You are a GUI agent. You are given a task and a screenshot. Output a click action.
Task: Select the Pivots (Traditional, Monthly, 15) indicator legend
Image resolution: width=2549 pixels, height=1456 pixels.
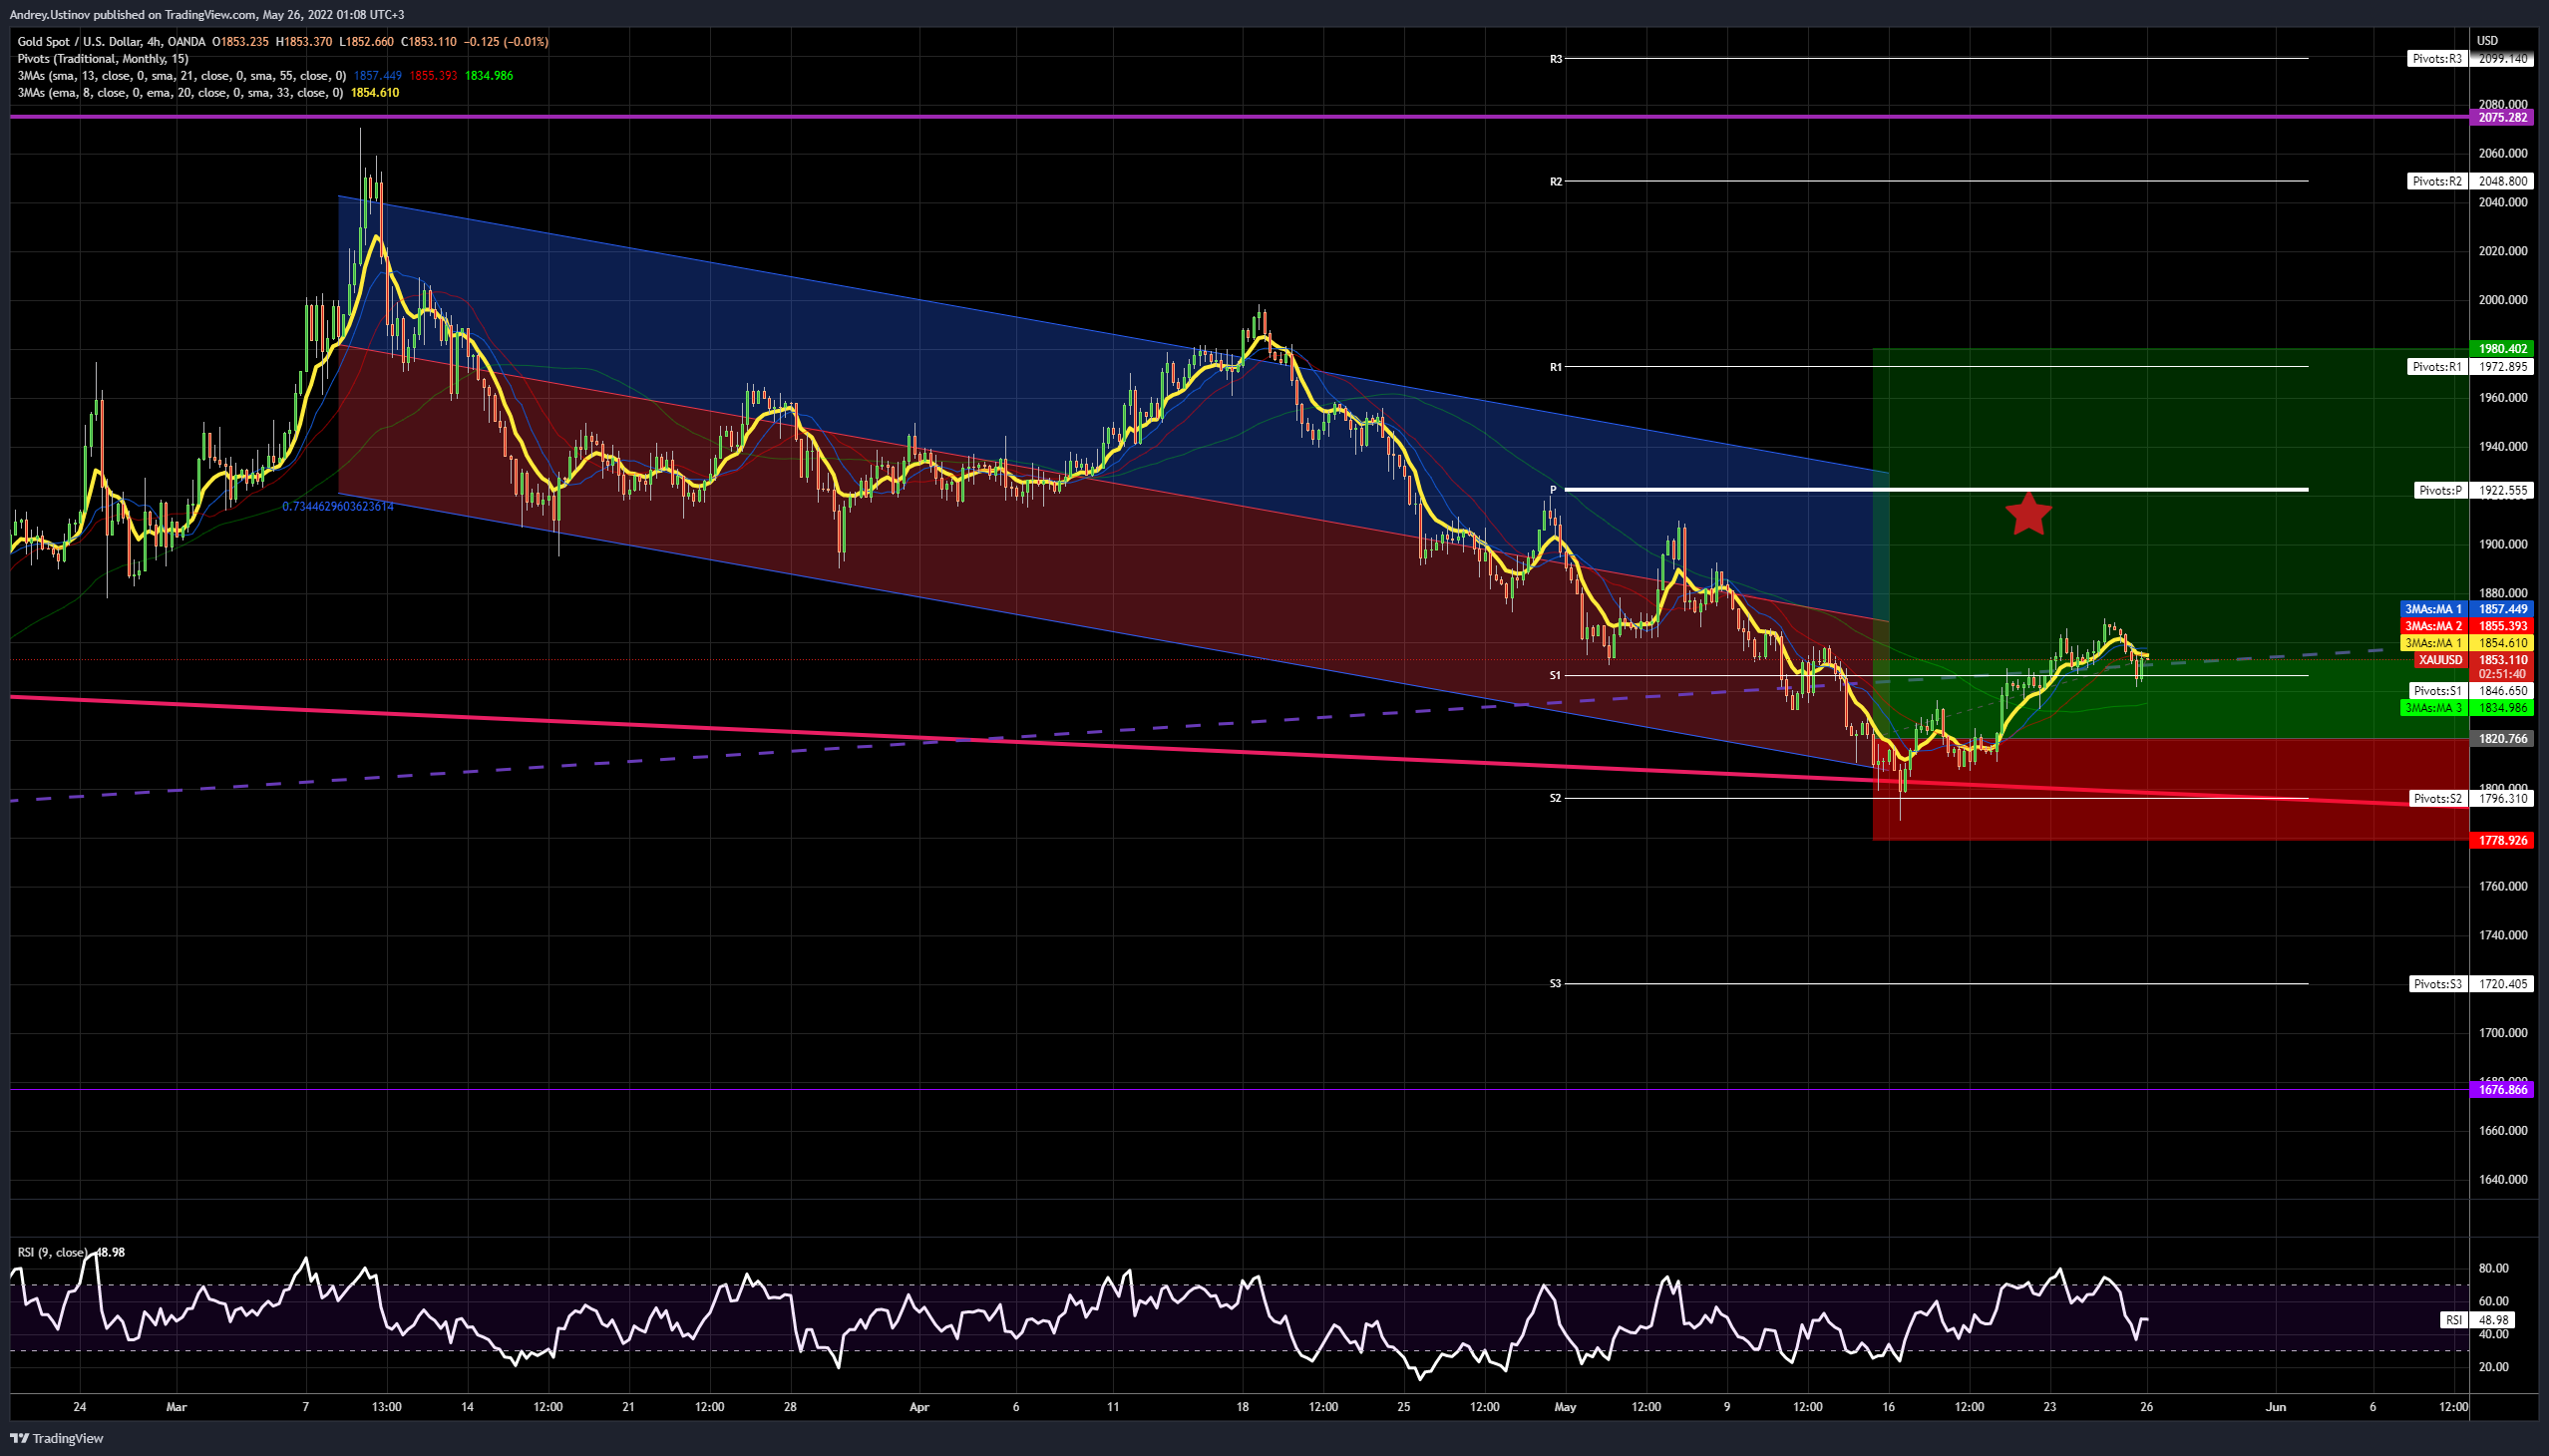(x=103, y=59)
